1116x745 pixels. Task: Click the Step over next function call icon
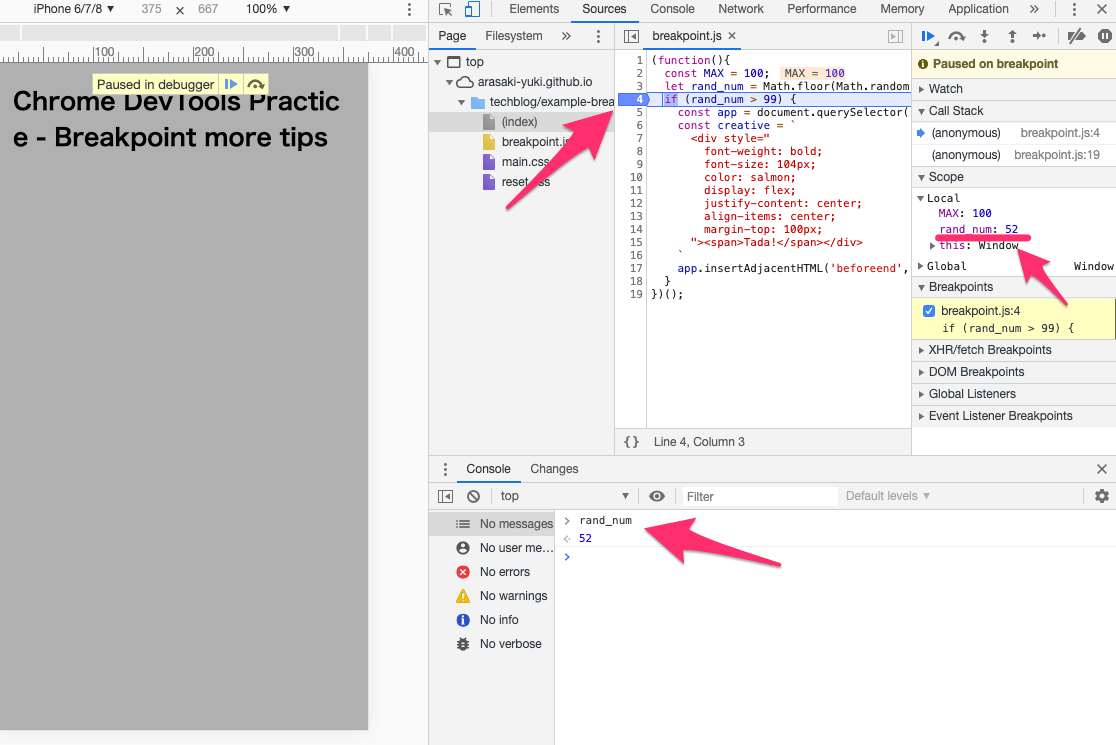click(957, 37)
